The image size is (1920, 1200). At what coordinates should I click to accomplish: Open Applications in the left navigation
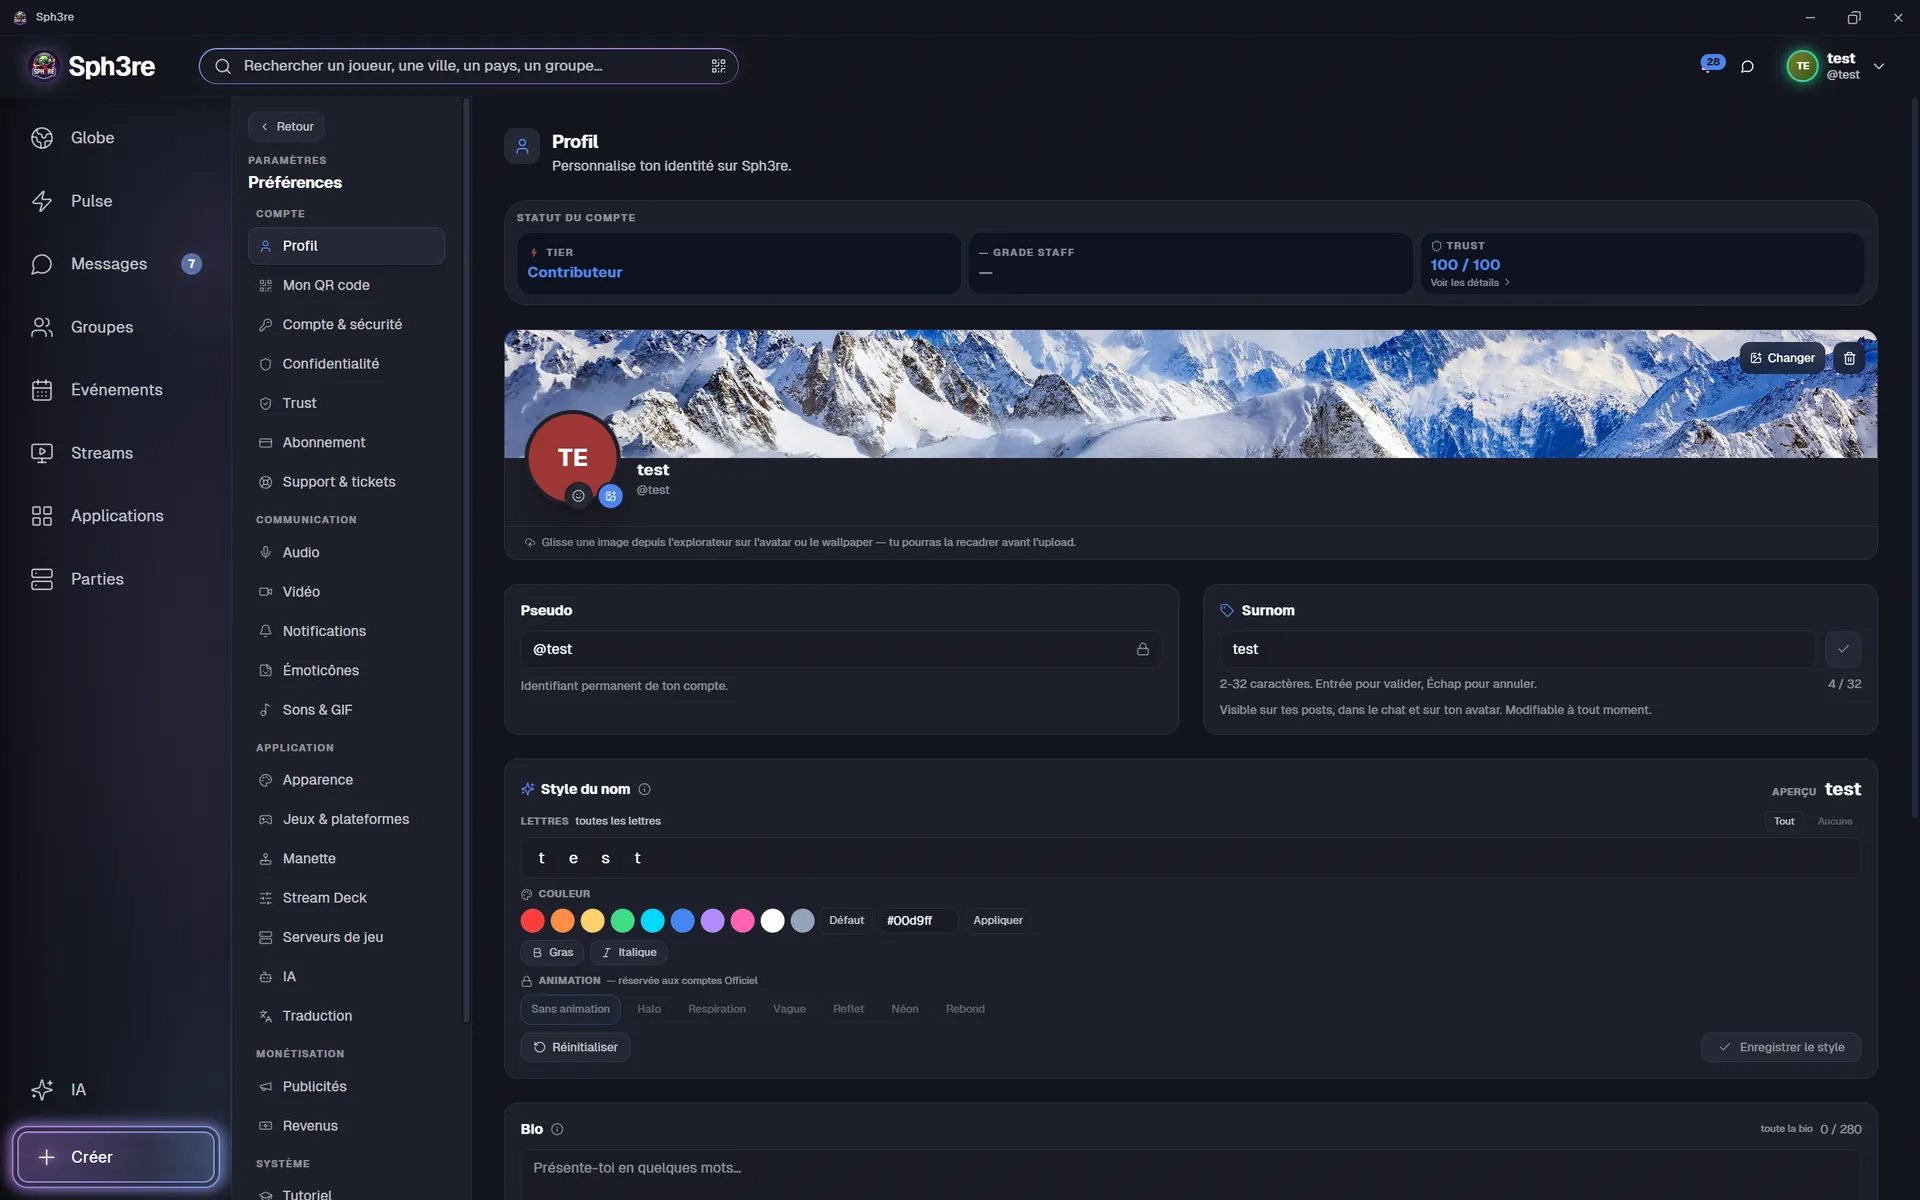(x=116, y=516)
